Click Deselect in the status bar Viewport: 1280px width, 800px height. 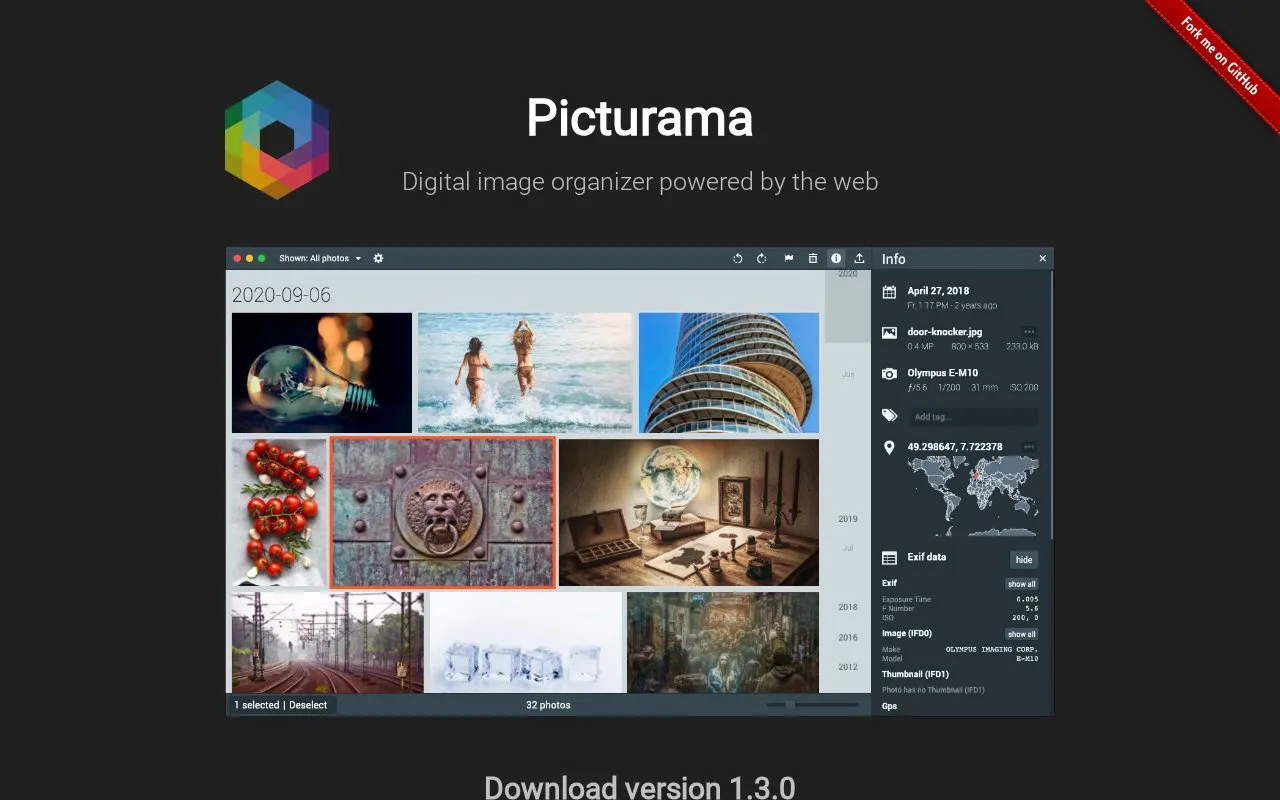pyautogui.click(x=308, y=705)
